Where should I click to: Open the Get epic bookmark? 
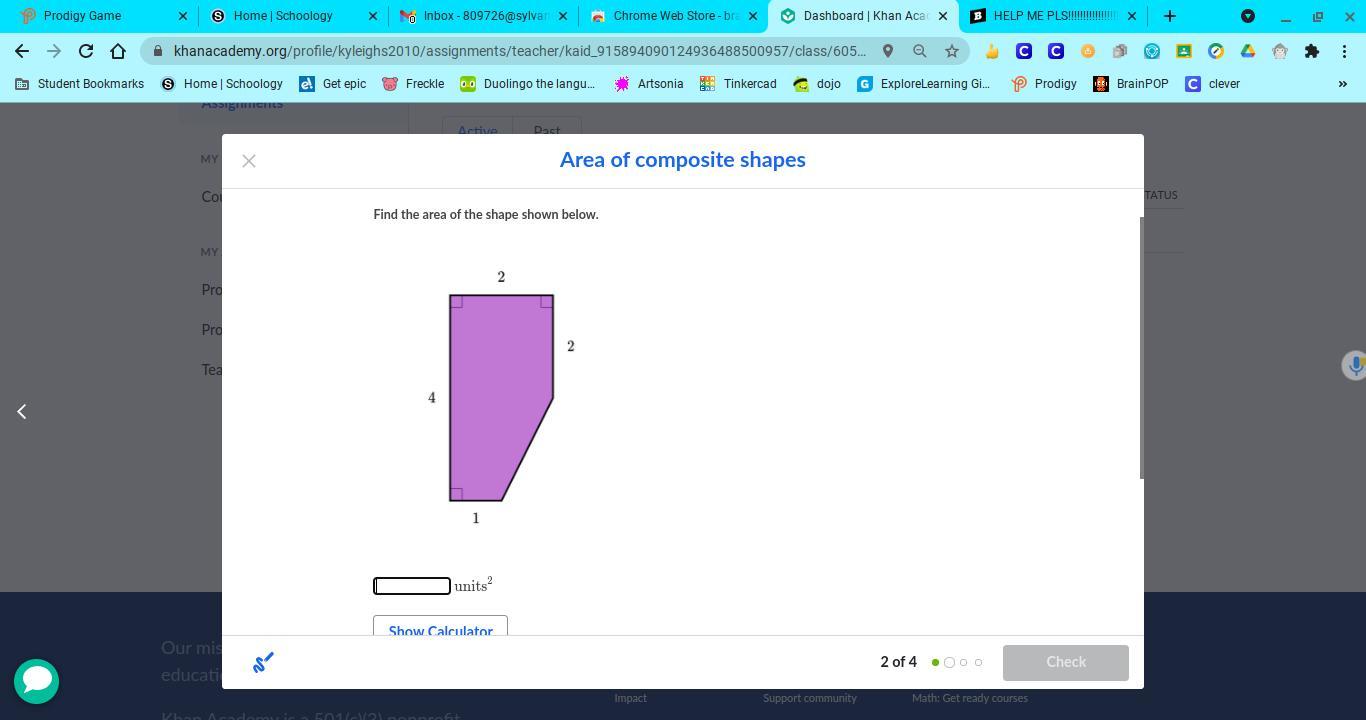[333, 84]
